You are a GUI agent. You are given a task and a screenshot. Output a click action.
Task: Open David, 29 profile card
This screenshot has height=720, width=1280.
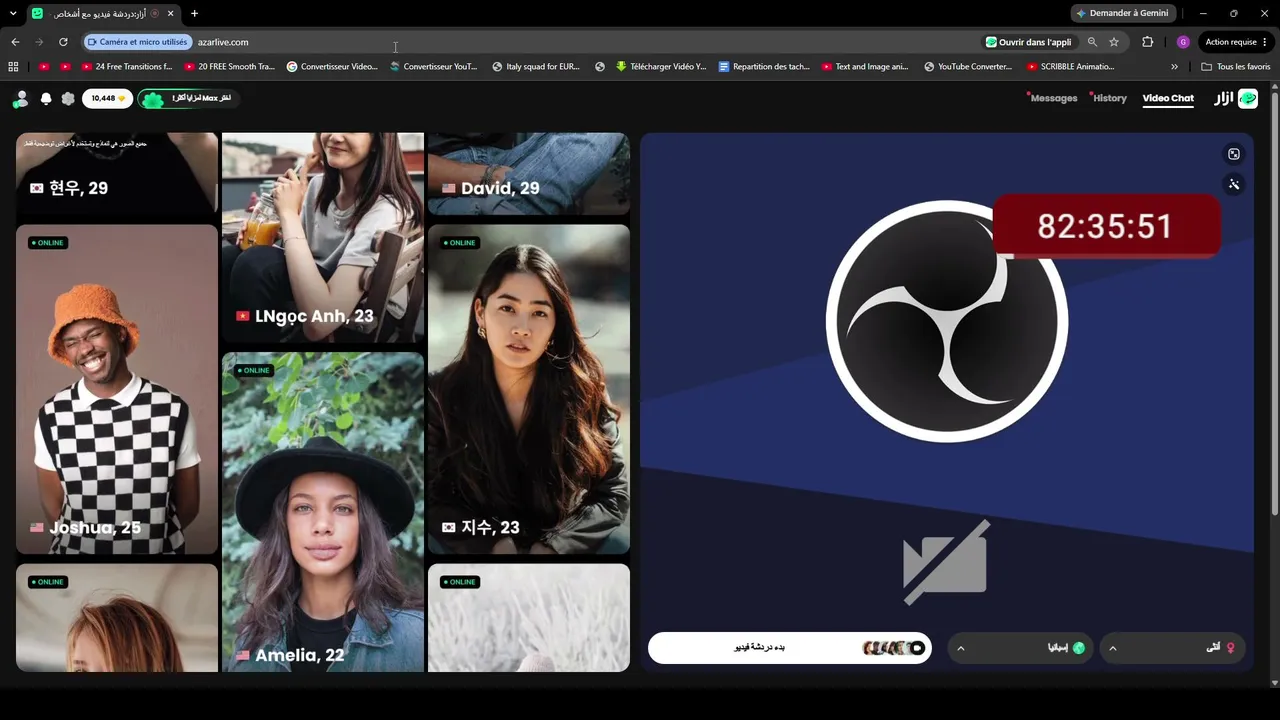pyautogui.click(x=529, y=173)
